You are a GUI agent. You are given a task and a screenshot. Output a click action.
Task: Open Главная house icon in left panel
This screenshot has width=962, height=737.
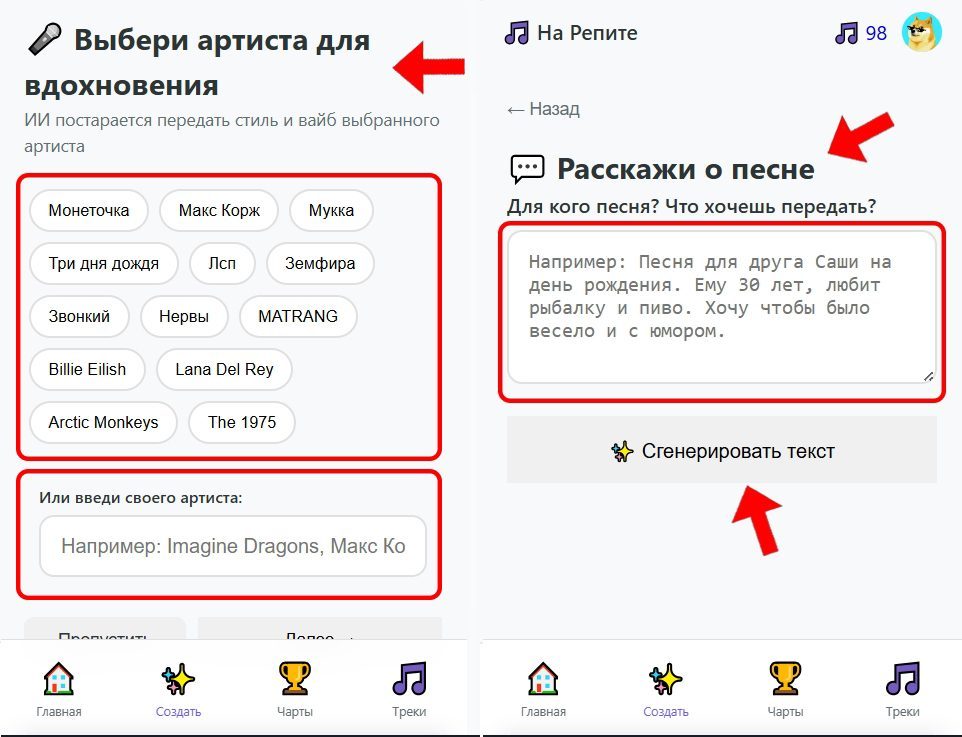59,679
